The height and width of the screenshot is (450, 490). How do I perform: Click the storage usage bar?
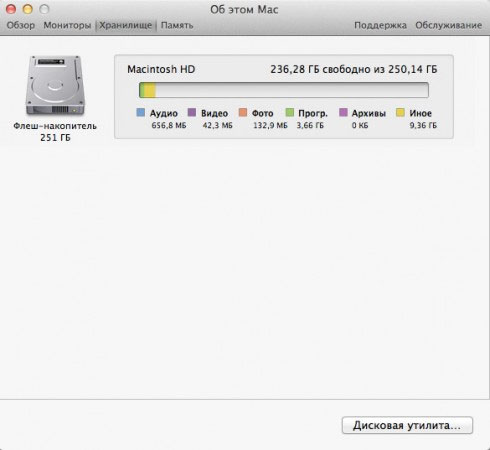pos(284,90)
